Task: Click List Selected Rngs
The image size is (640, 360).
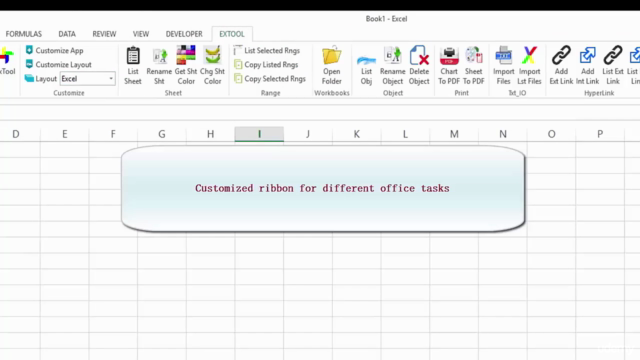Action: (x=267, y=50)
